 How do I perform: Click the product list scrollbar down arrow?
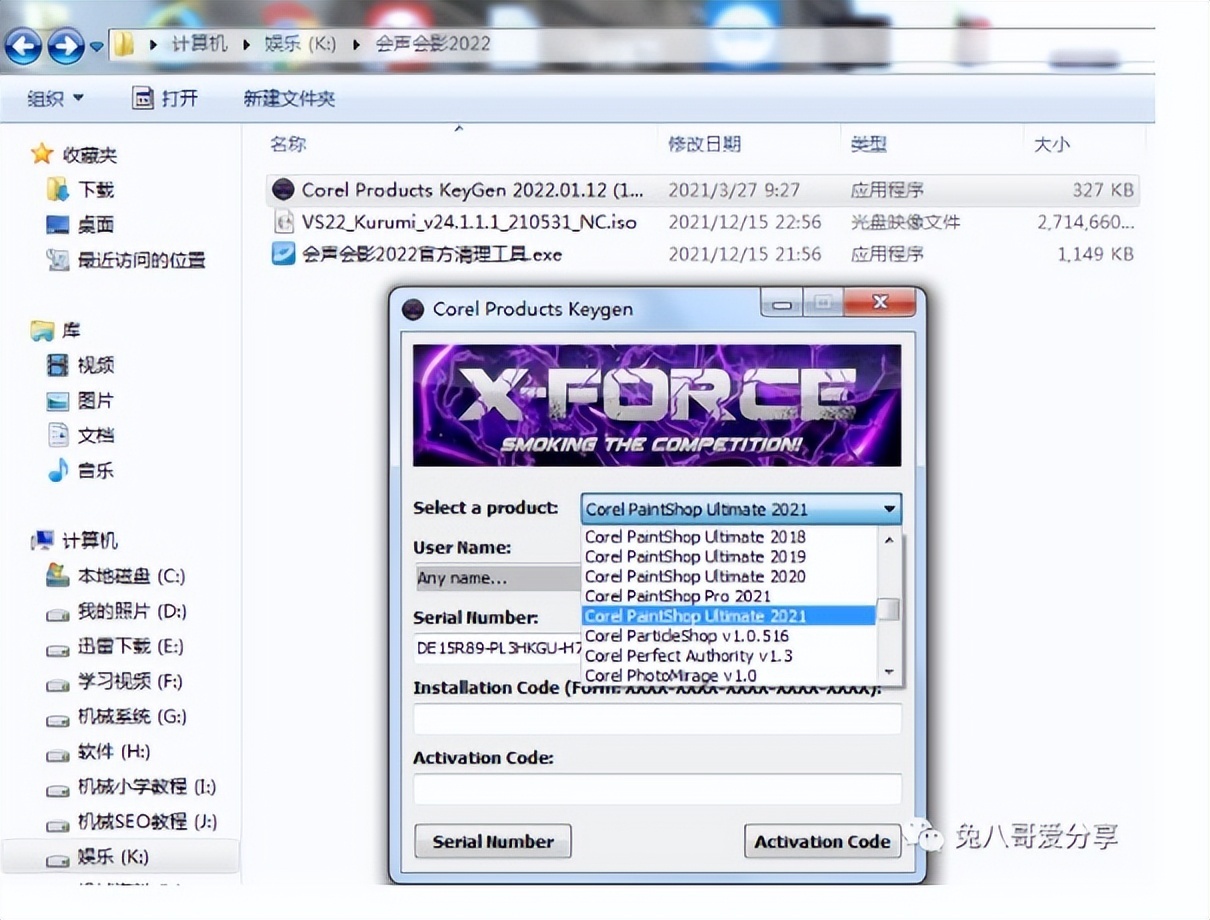click(889, 673)
